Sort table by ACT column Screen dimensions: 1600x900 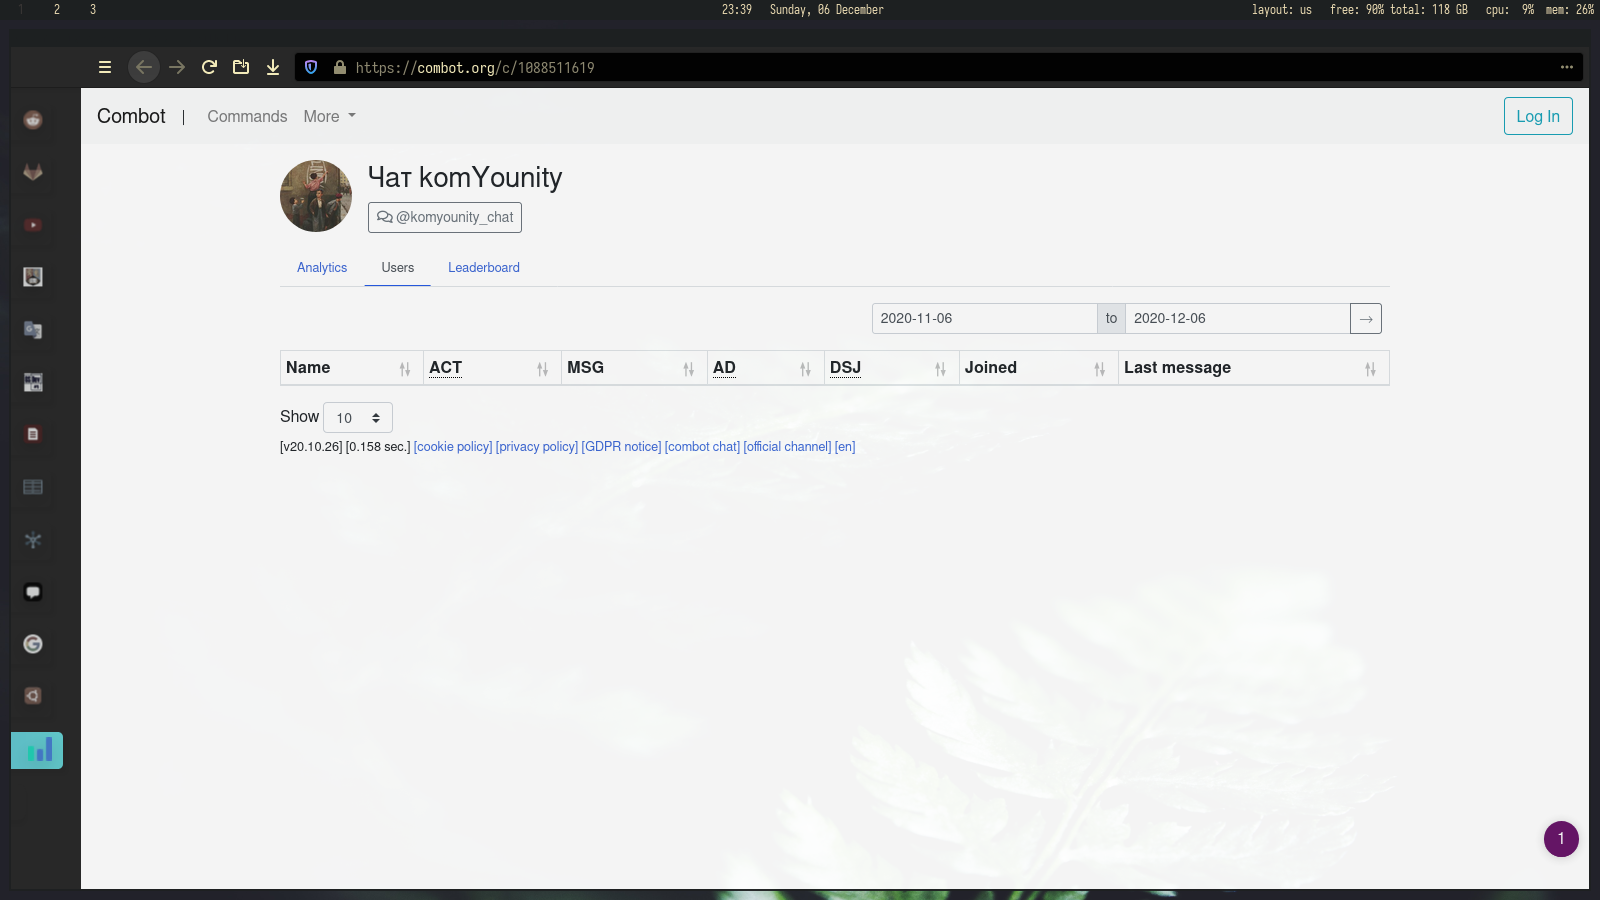coord(491,368)
